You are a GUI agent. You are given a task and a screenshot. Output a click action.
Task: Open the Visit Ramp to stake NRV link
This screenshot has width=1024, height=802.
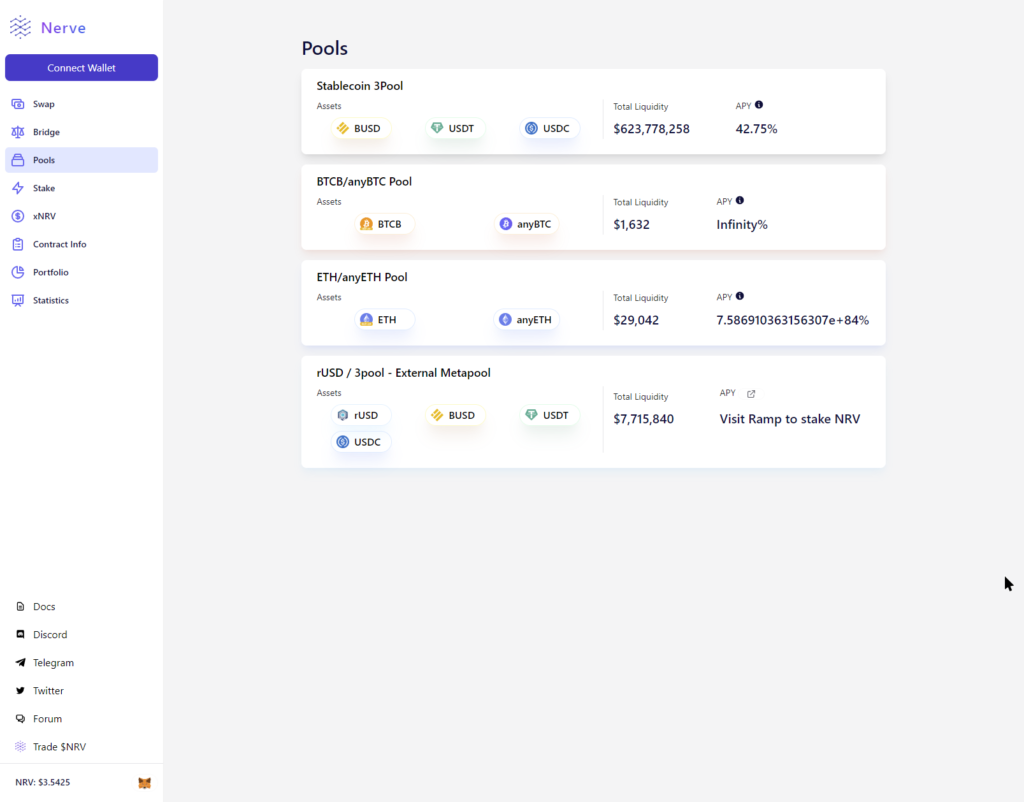point(789,419)
